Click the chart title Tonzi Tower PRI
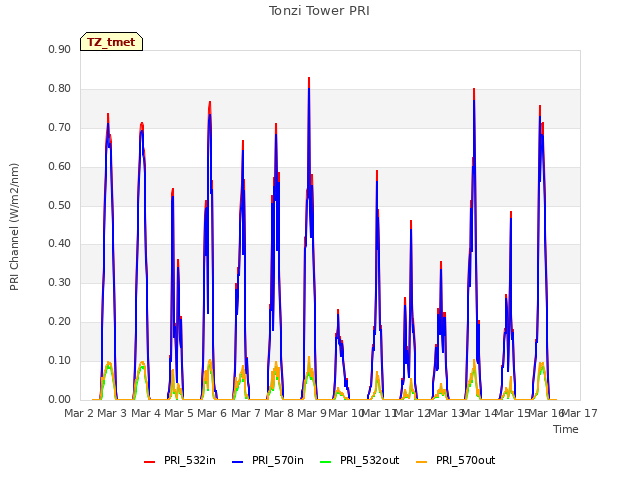 pyautogui.click(x=319, y=11)
